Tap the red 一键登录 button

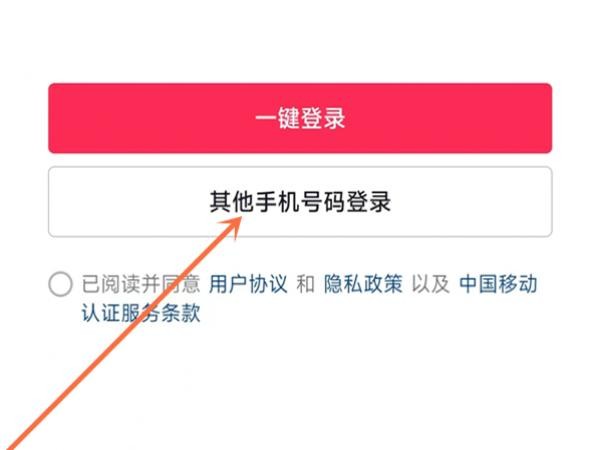tap(300, 118)
